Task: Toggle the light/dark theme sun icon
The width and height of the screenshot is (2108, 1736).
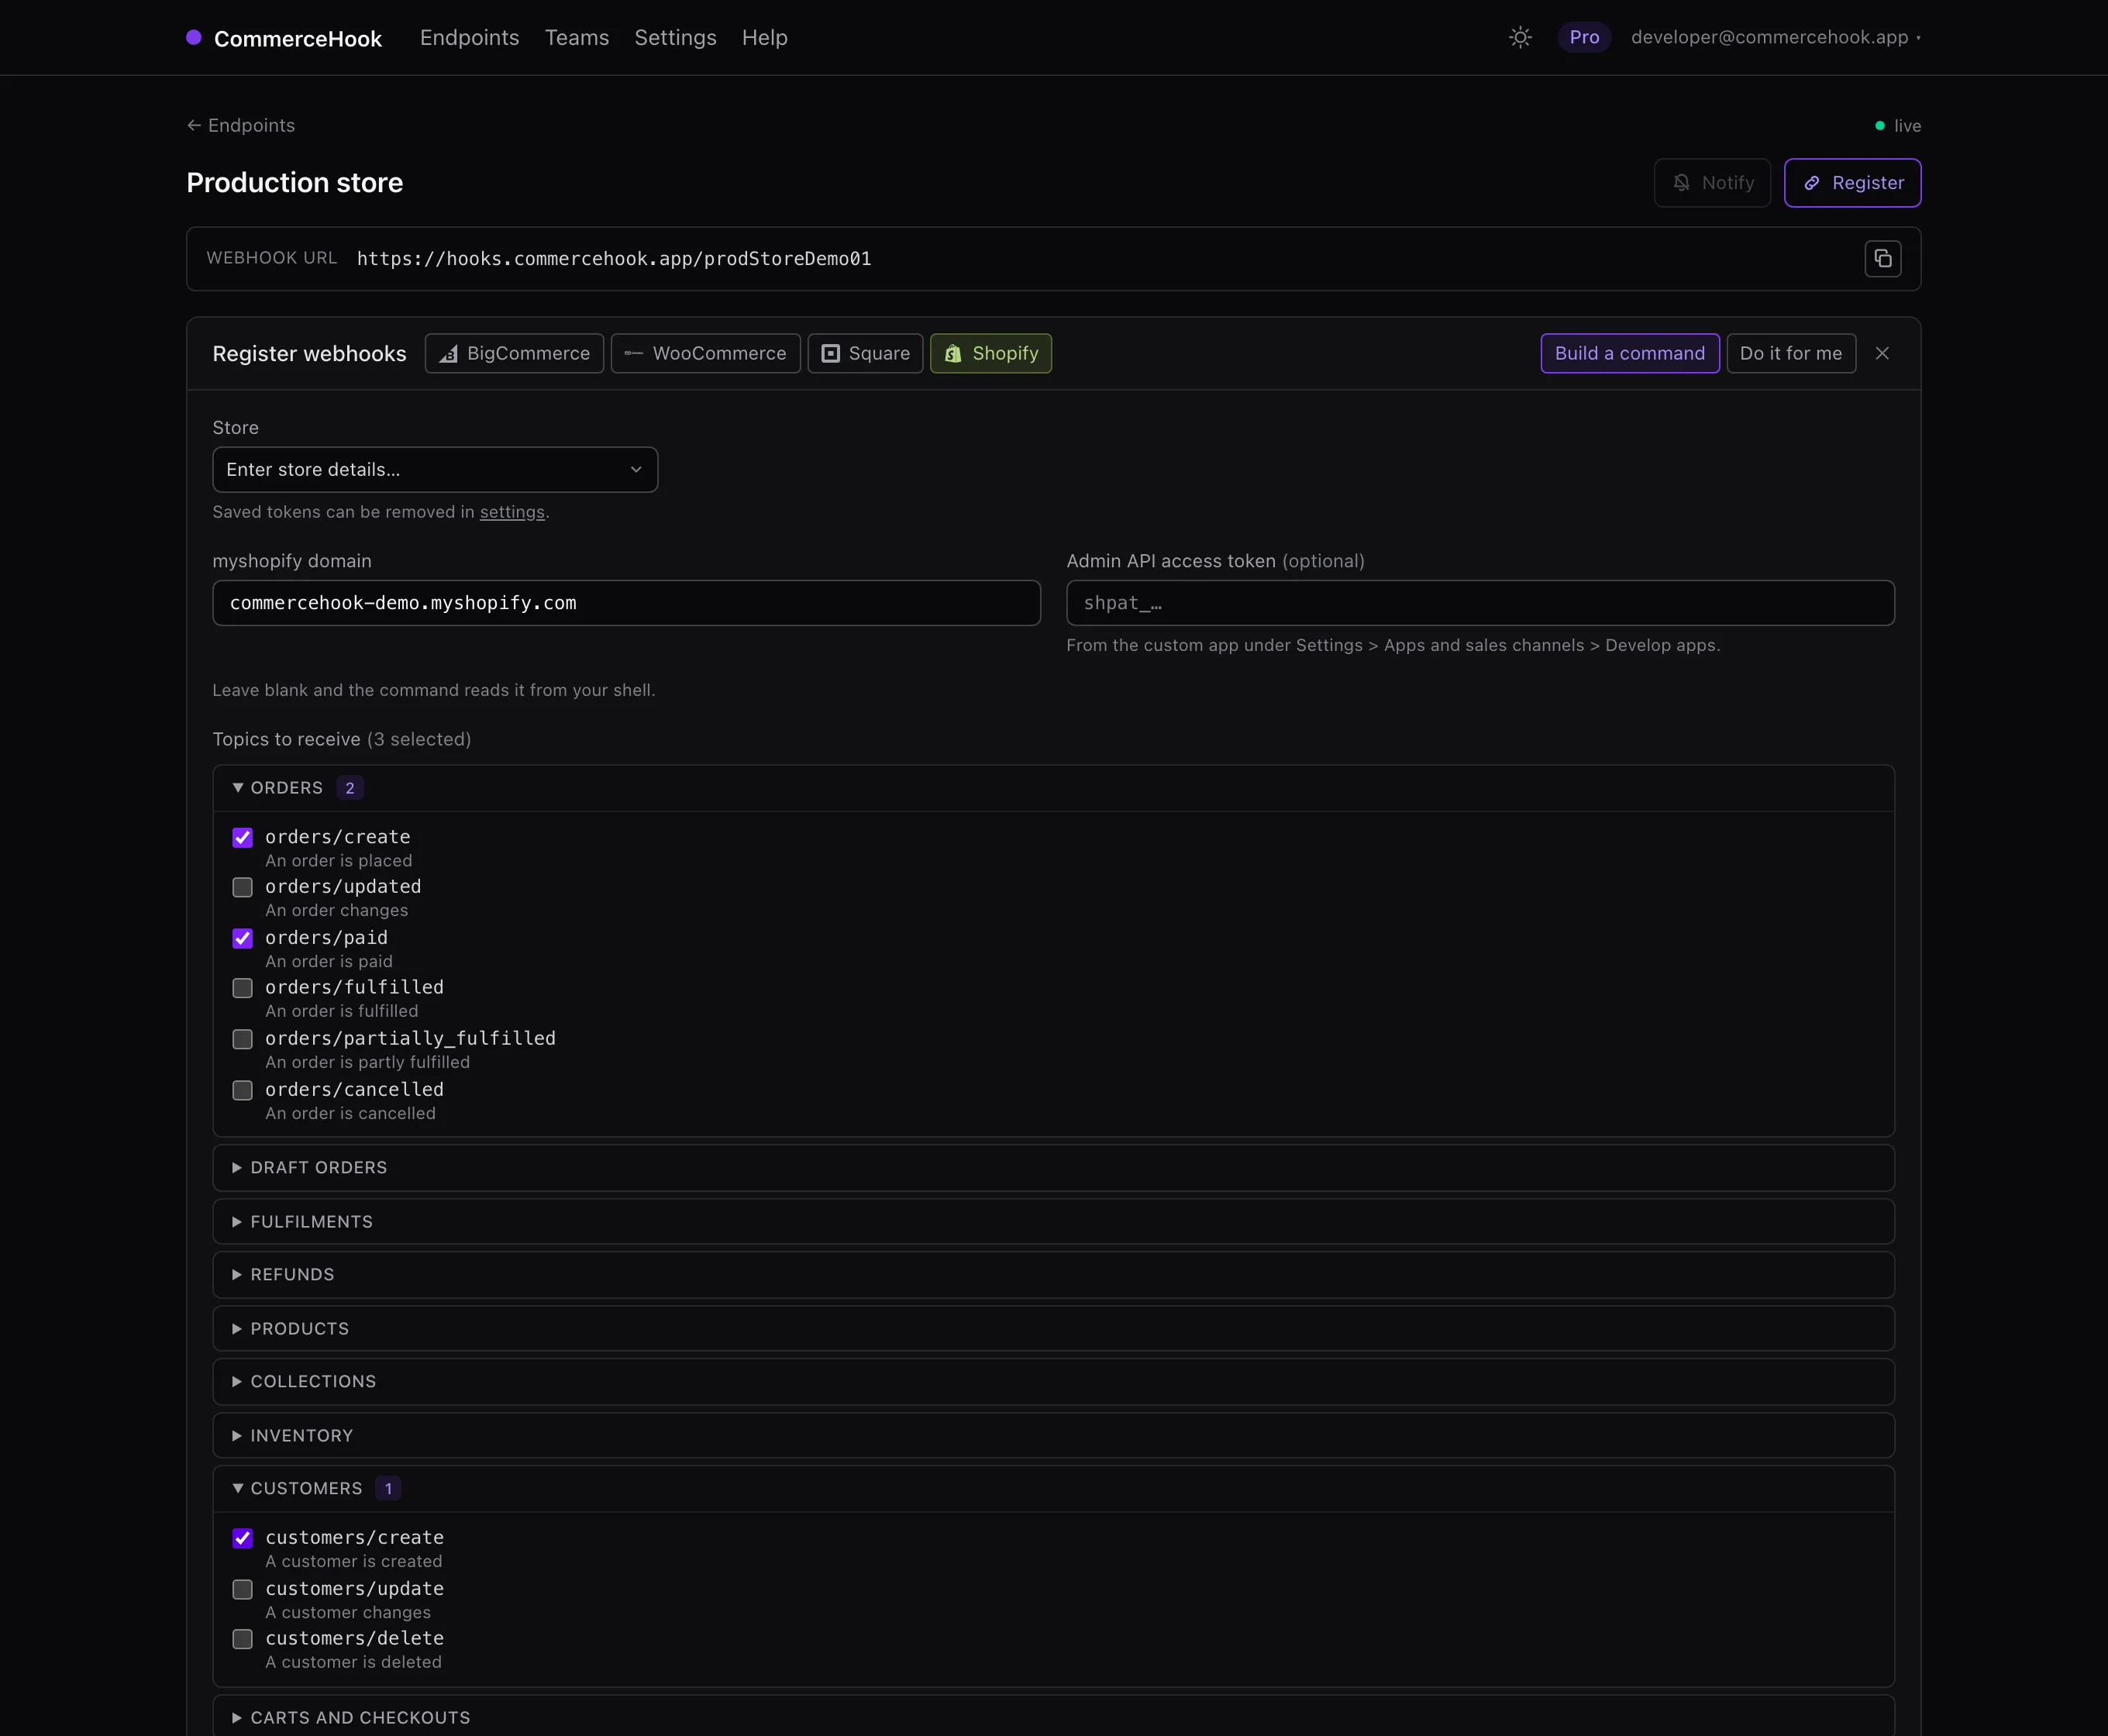Action: pos(1520,38)
